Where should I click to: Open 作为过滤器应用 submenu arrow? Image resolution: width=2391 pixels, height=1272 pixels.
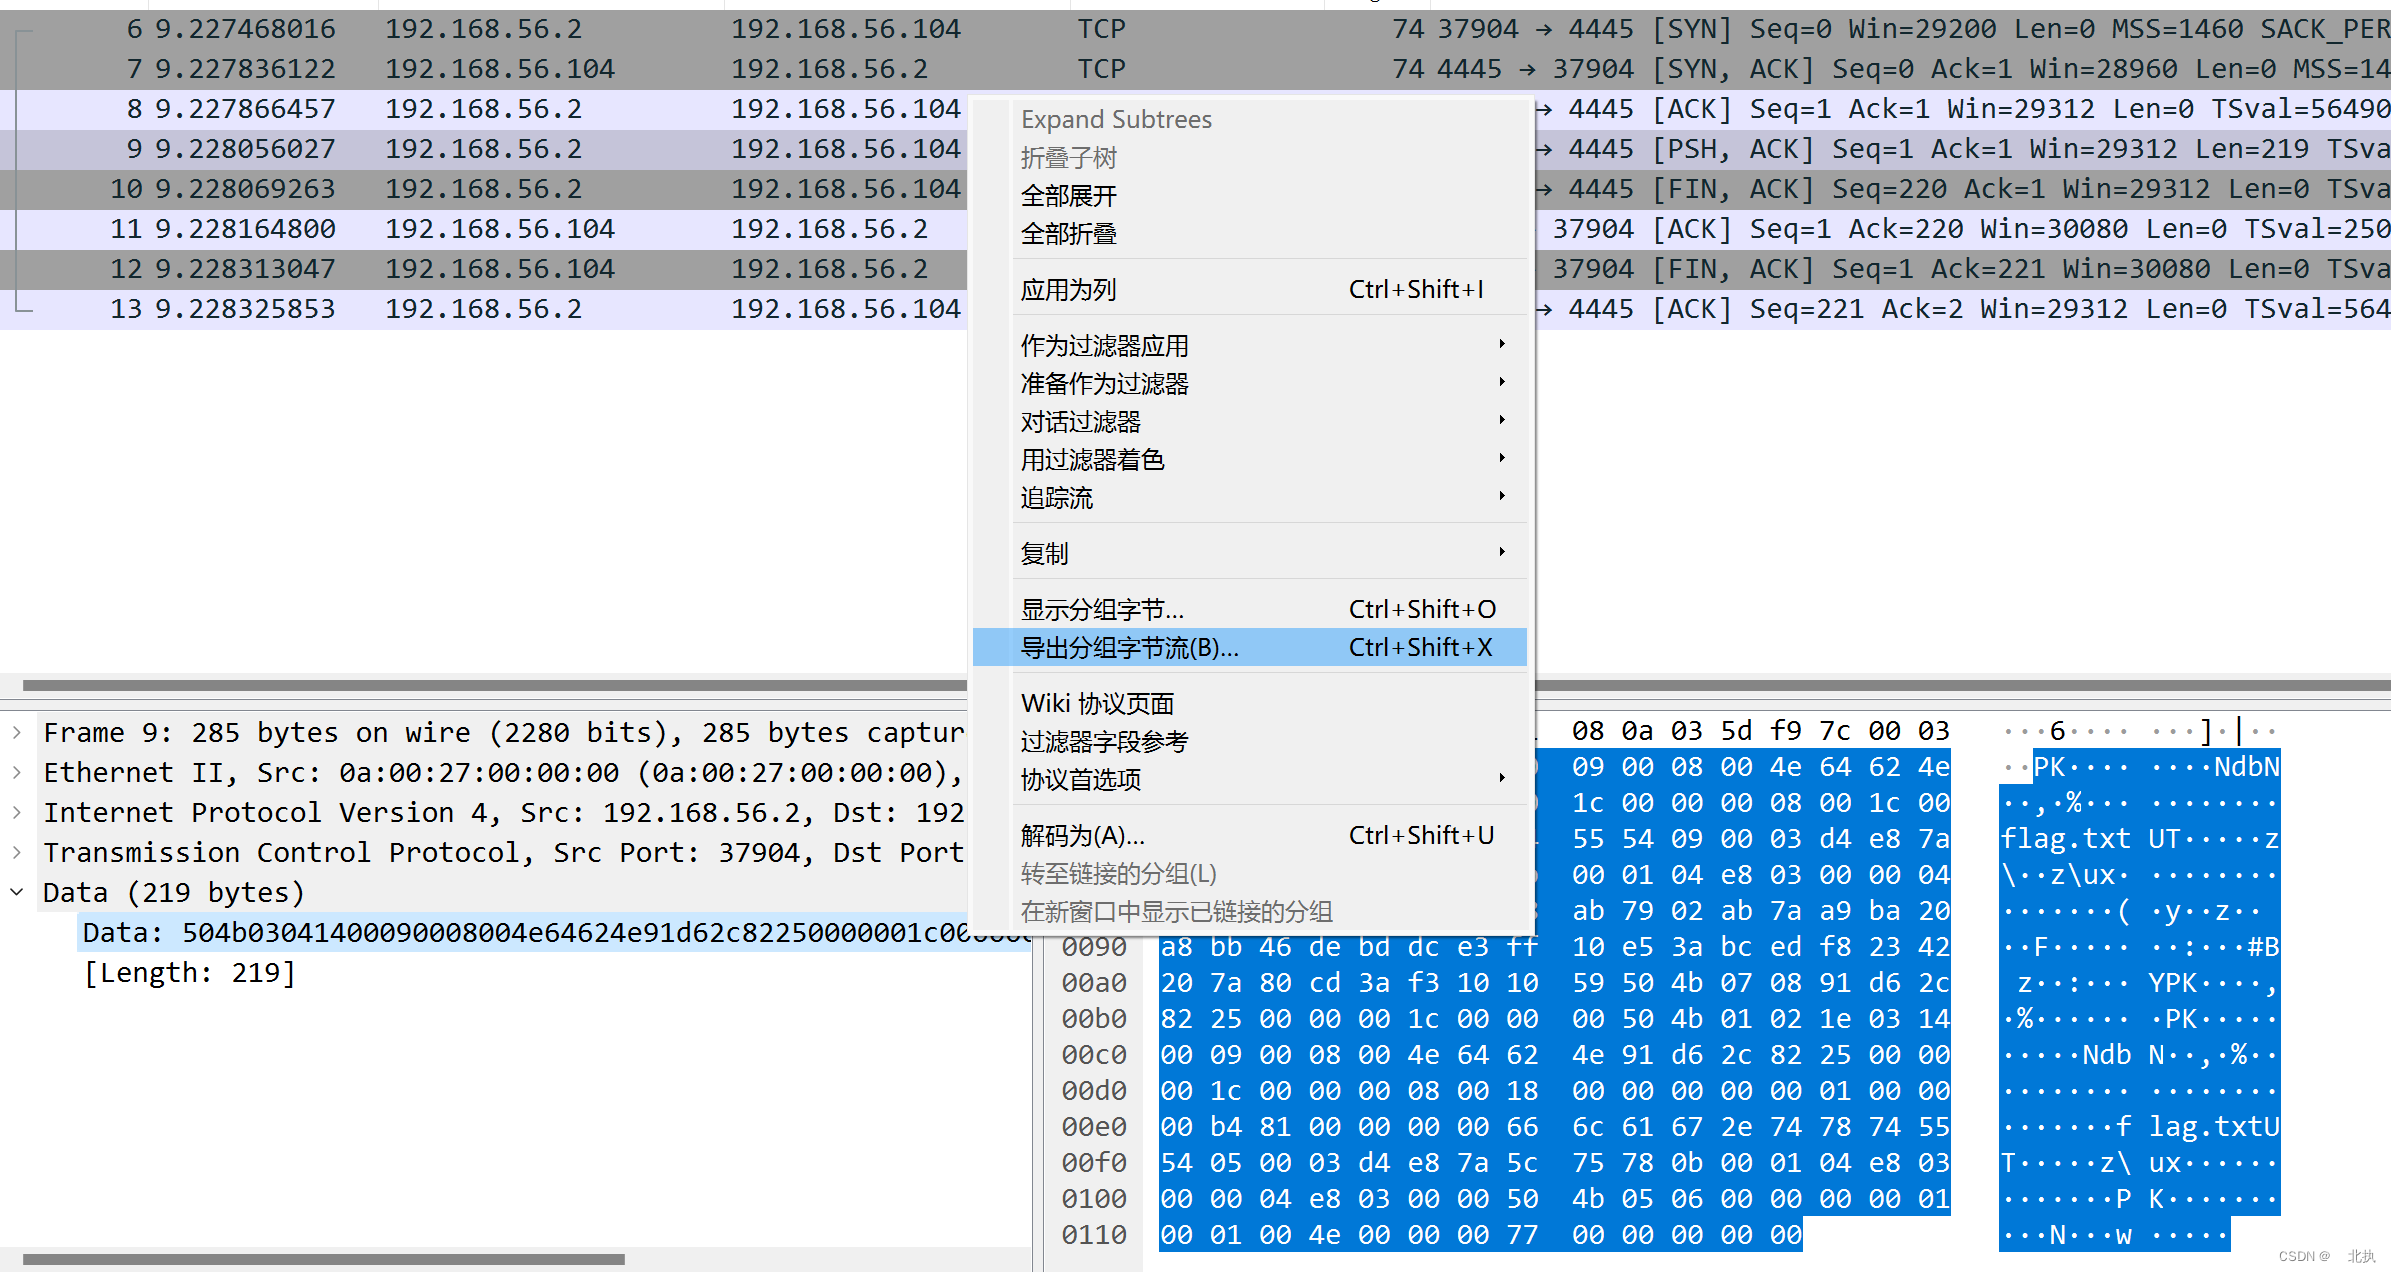(1501, 345)
